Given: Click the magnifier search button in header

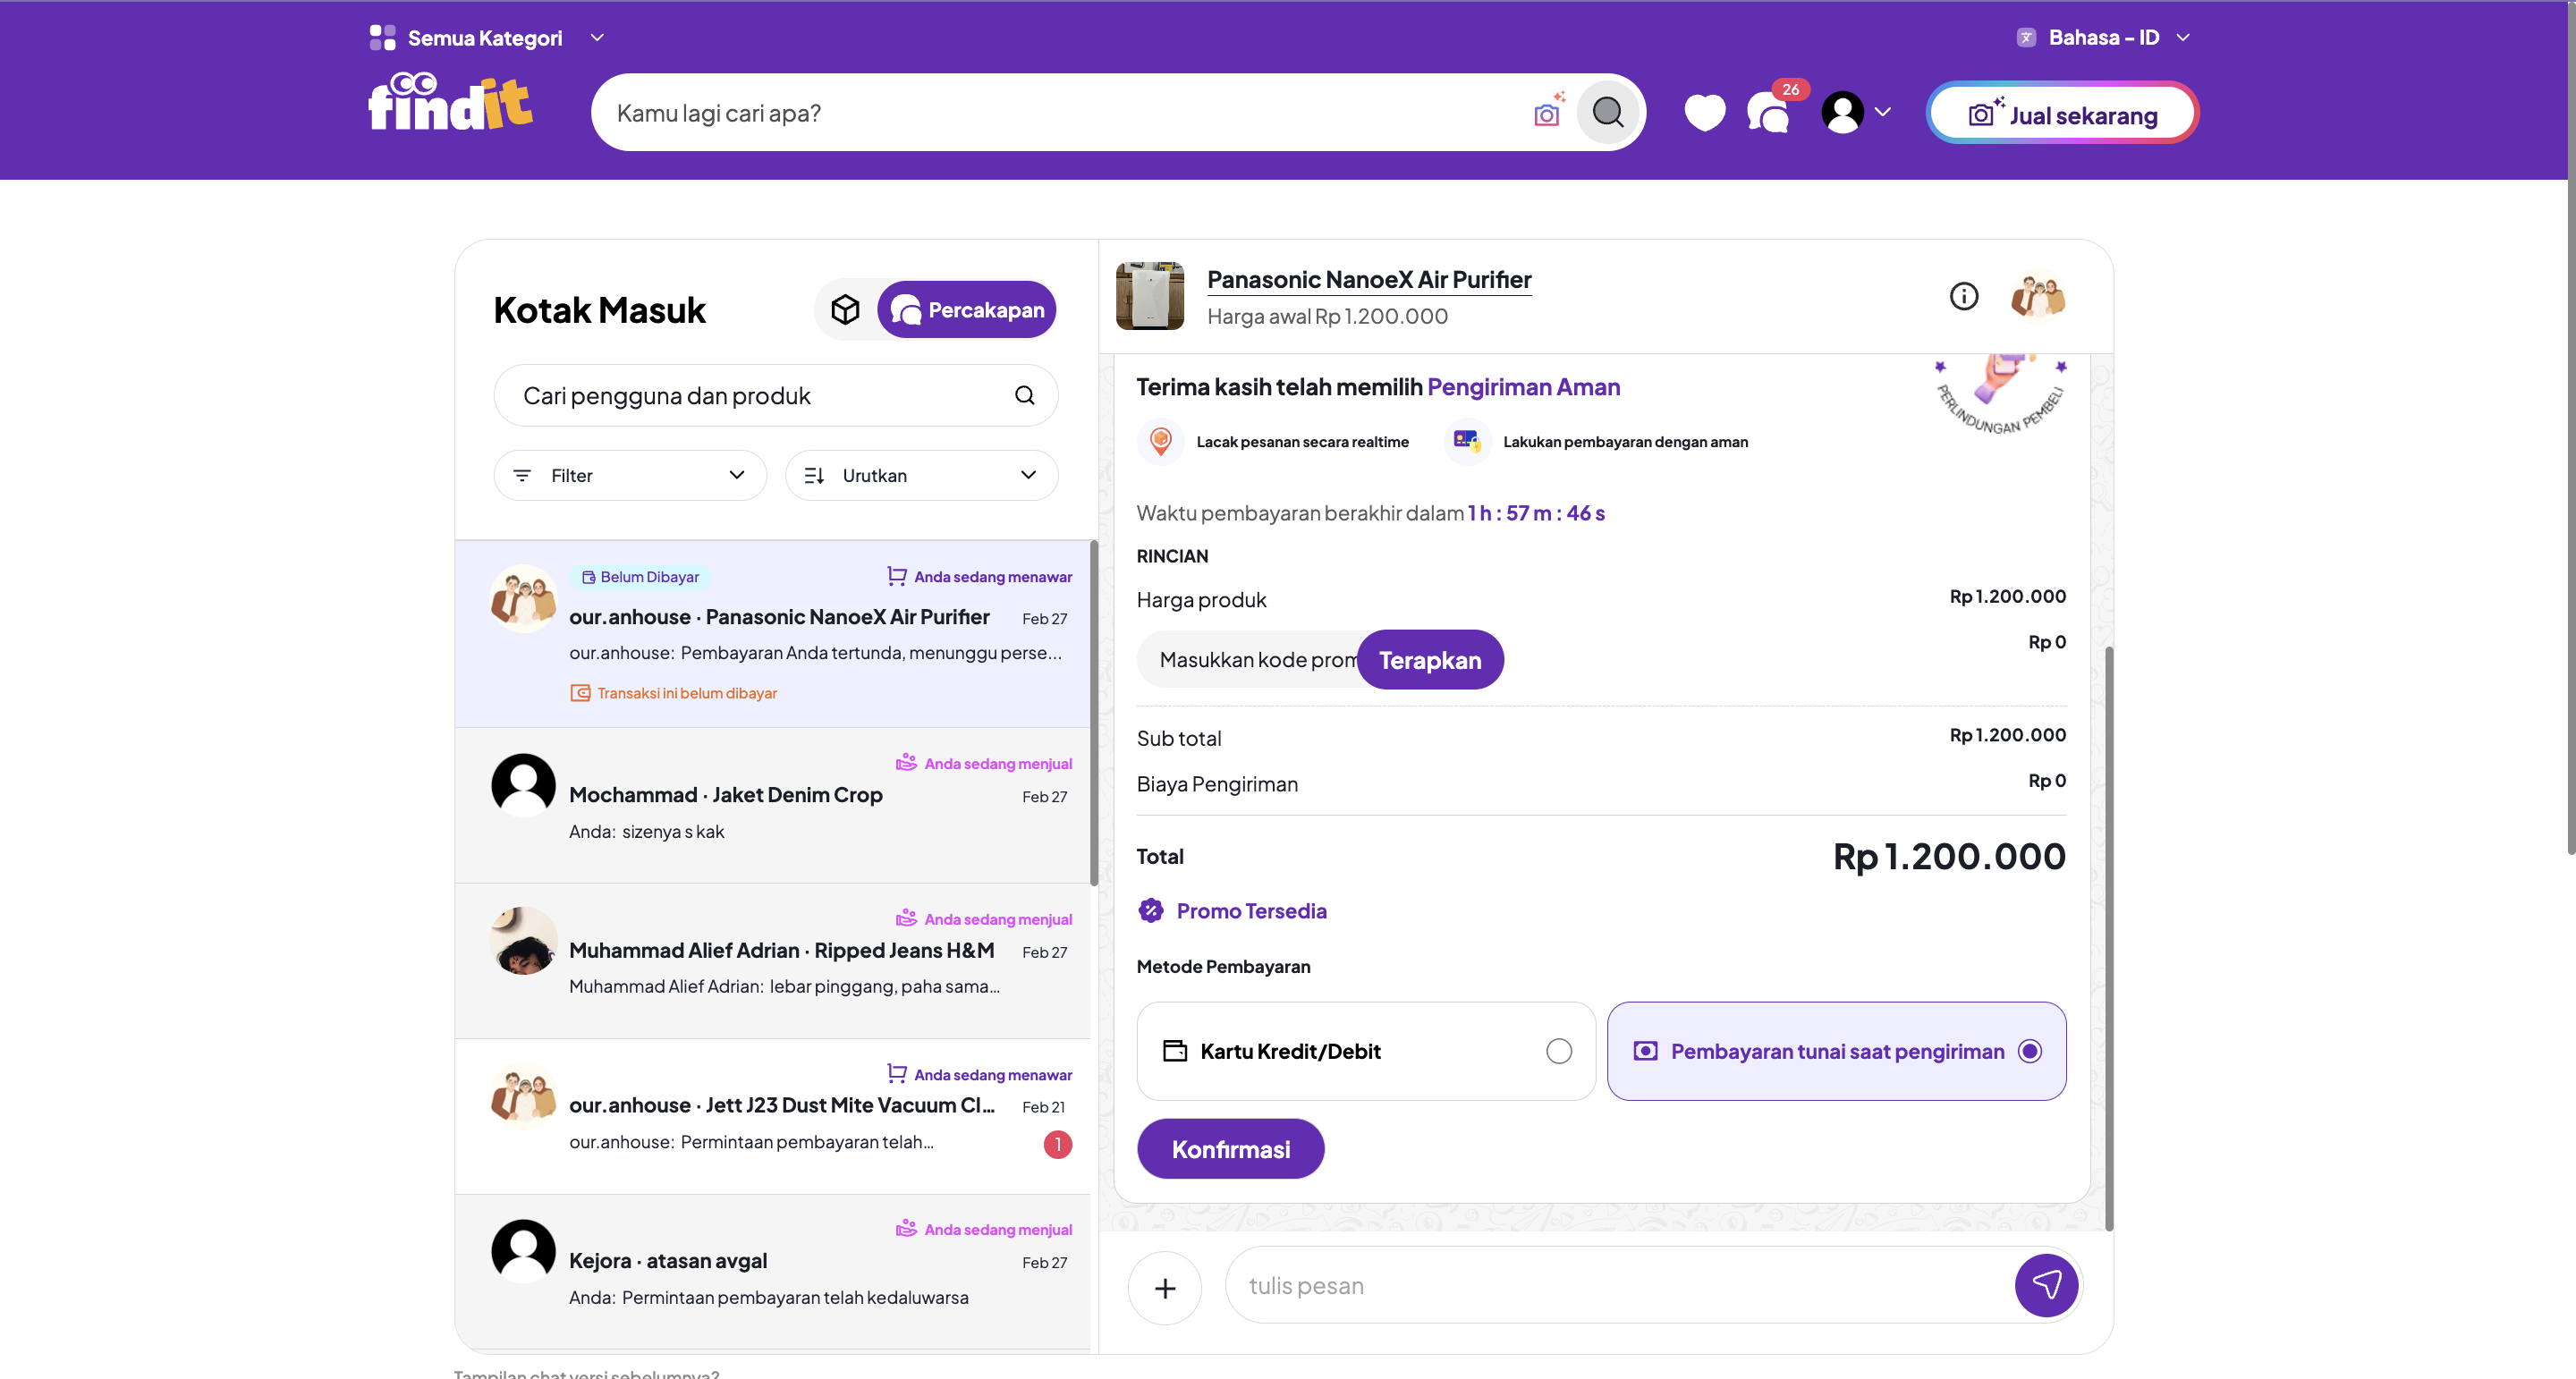Looking at the screenshot, I should pos(1607,112).
